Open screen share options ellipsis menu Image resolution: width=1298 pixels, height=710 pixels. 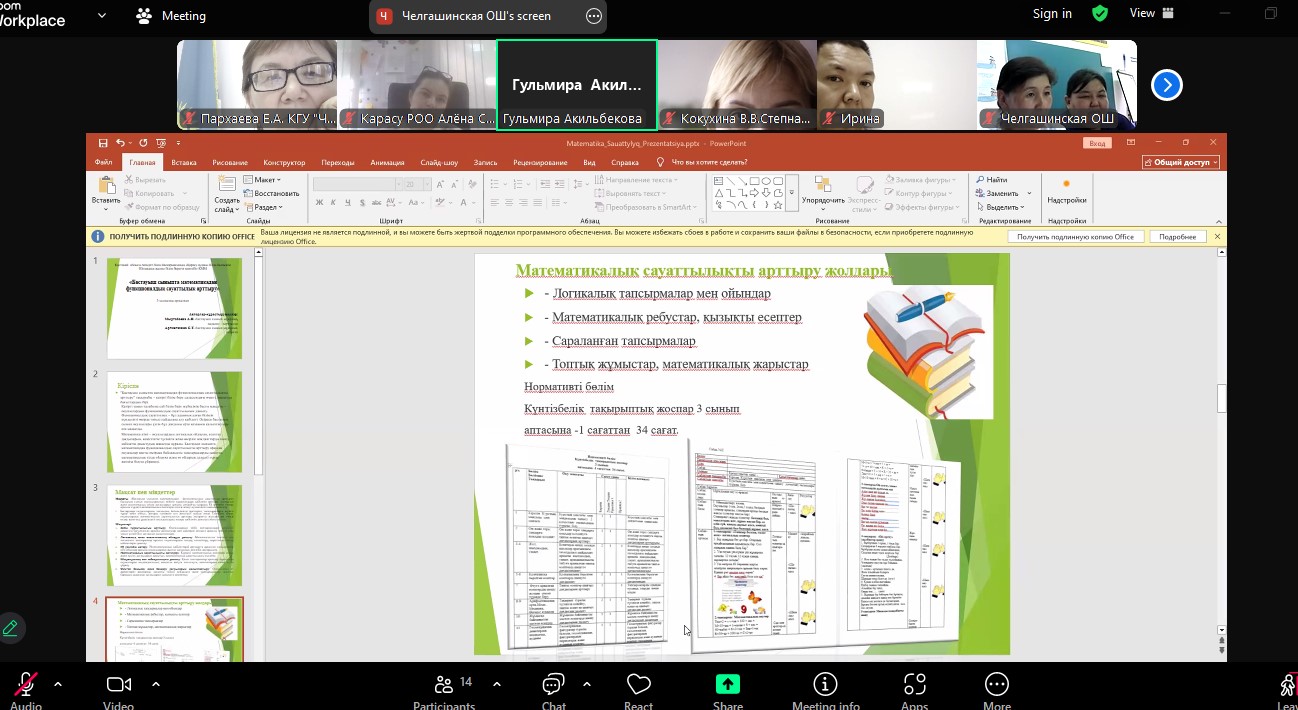click(x=593, y=16)
